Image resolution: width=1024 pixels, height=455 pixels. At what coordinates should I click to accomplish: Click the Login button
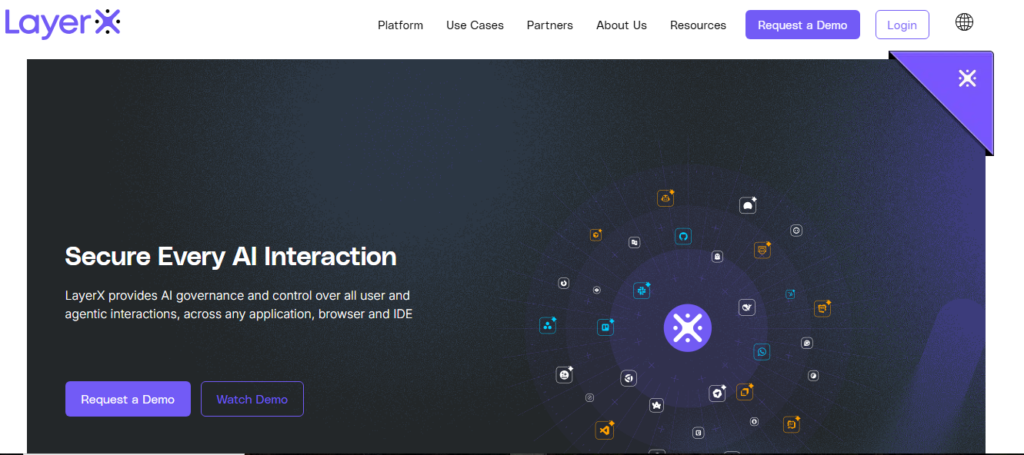pos(902,25)
